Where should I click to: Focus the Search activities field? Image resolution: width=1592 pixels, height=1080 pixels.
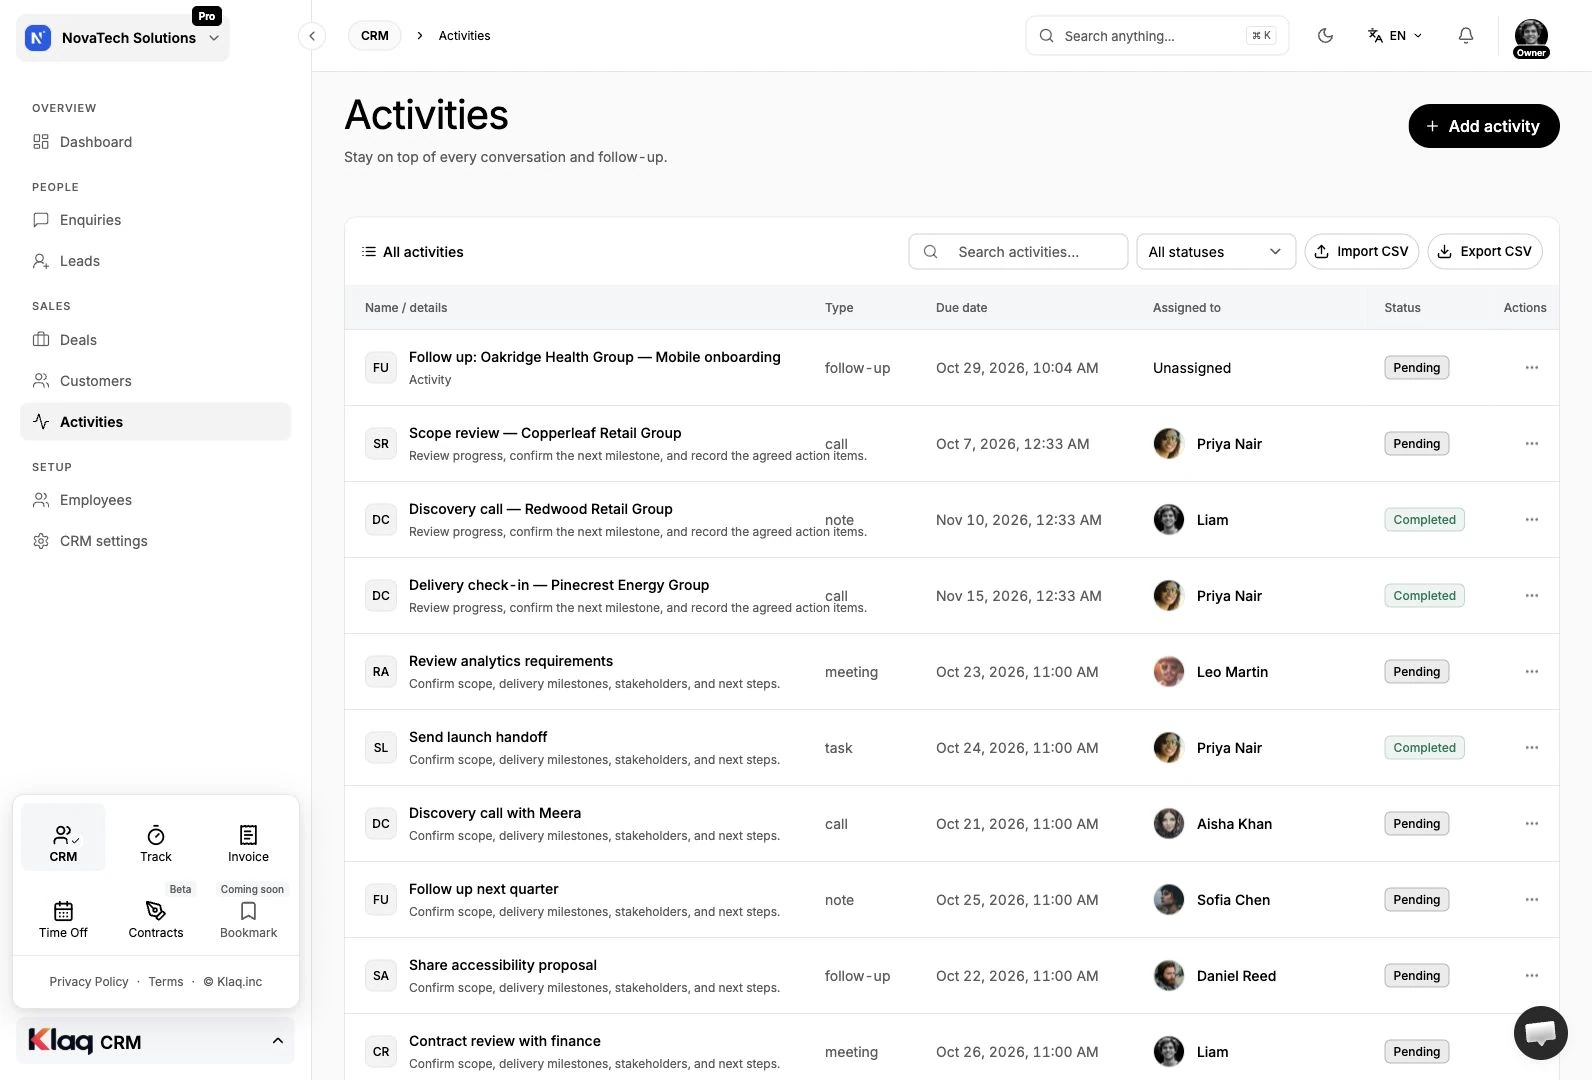point(1018,252)
